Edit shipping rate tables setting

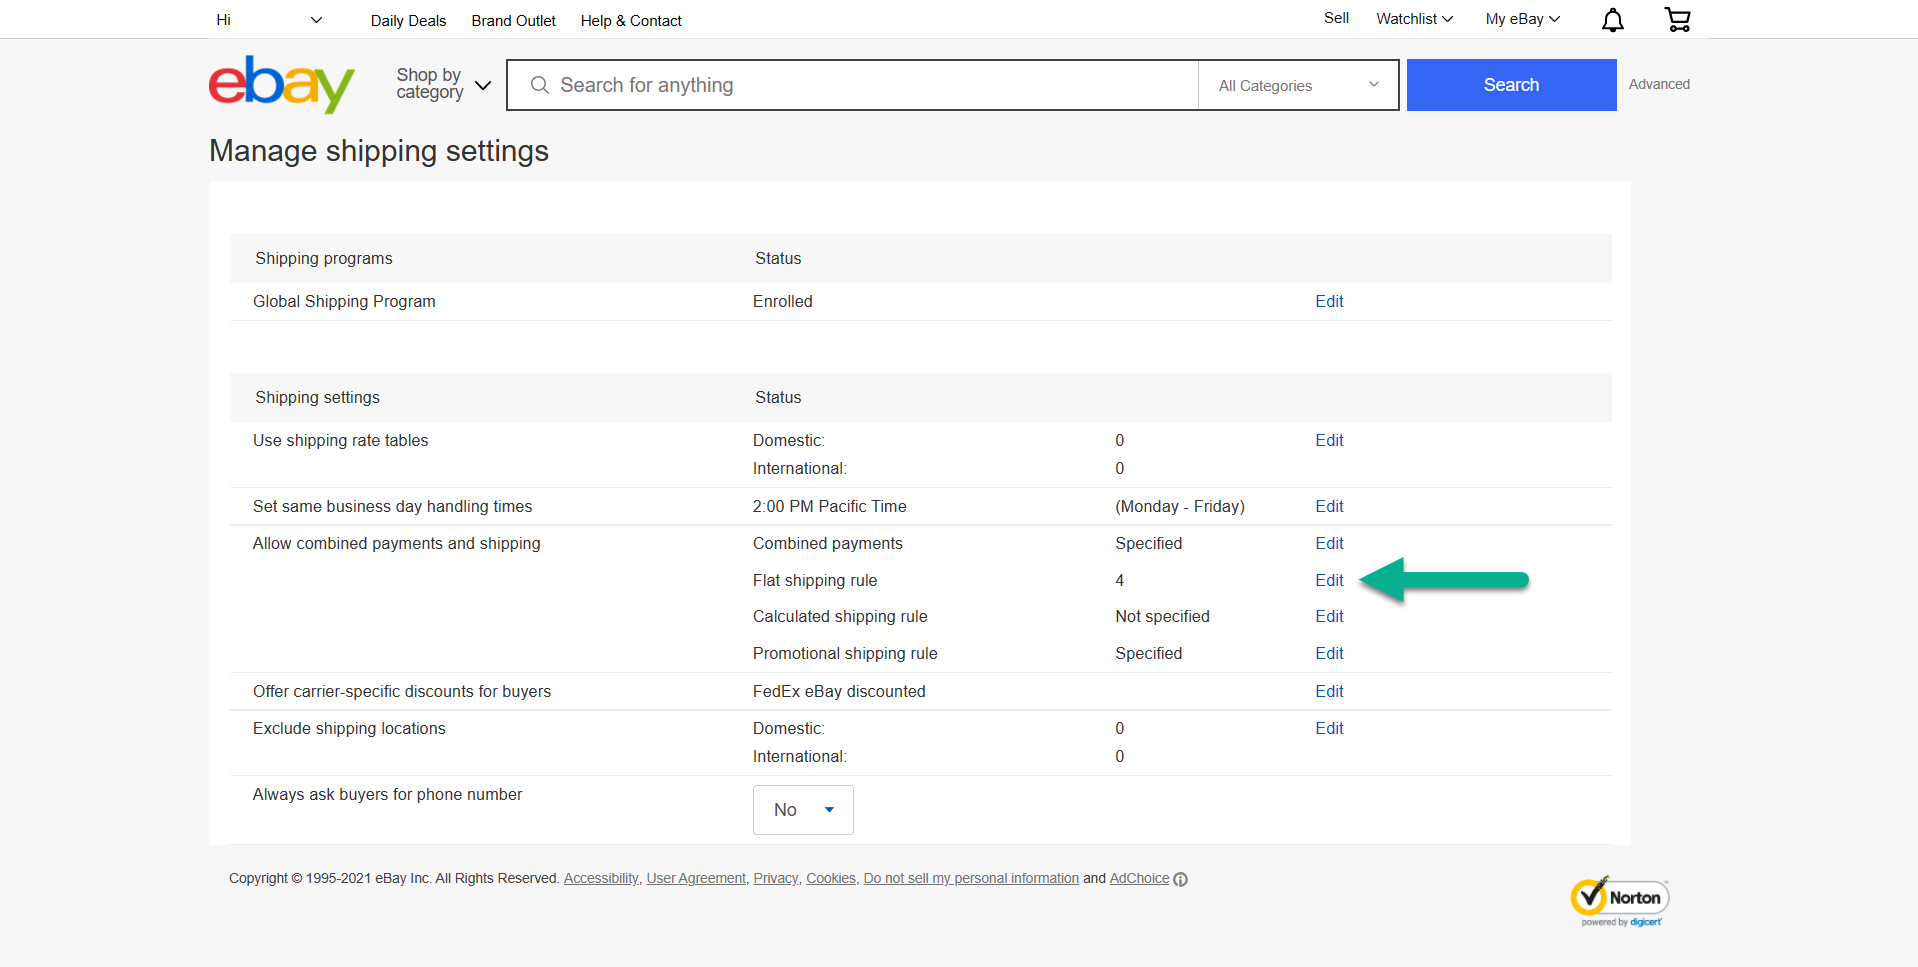pyautogui.click(x=1329, y=440)
